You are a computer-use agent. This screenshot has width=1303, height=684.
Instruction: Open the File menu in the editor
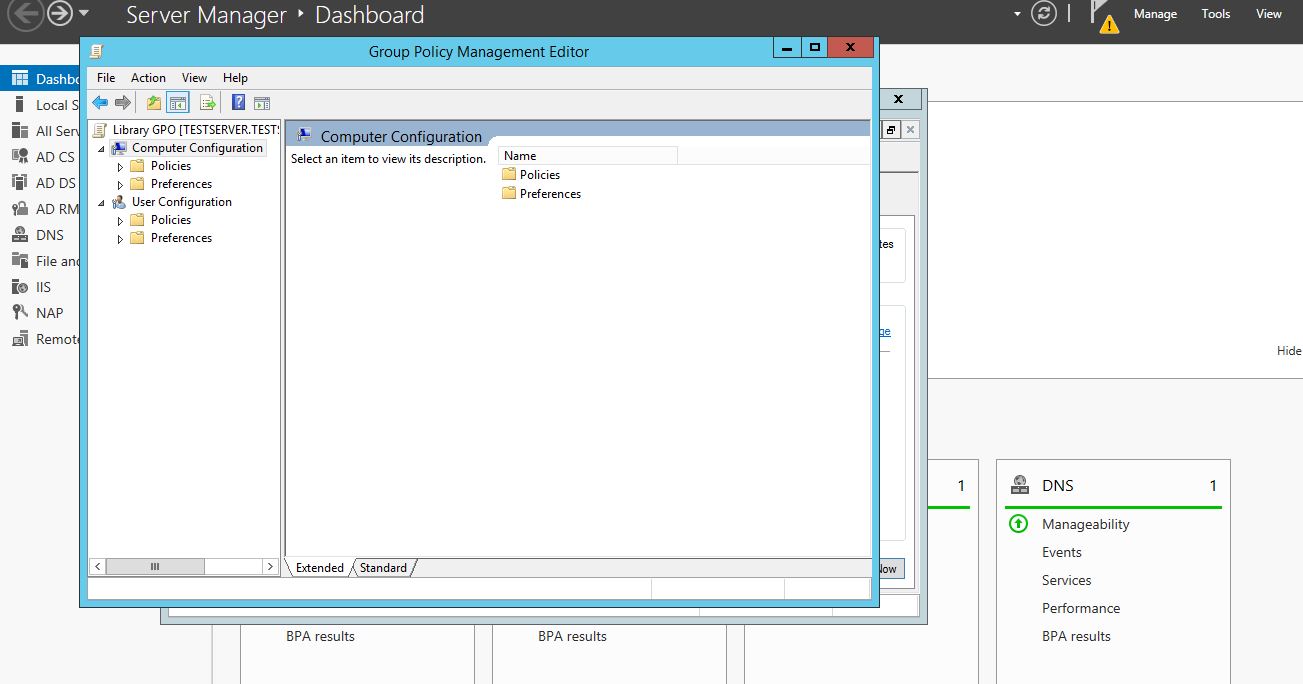pyautogui.click(x=106, y=77)
